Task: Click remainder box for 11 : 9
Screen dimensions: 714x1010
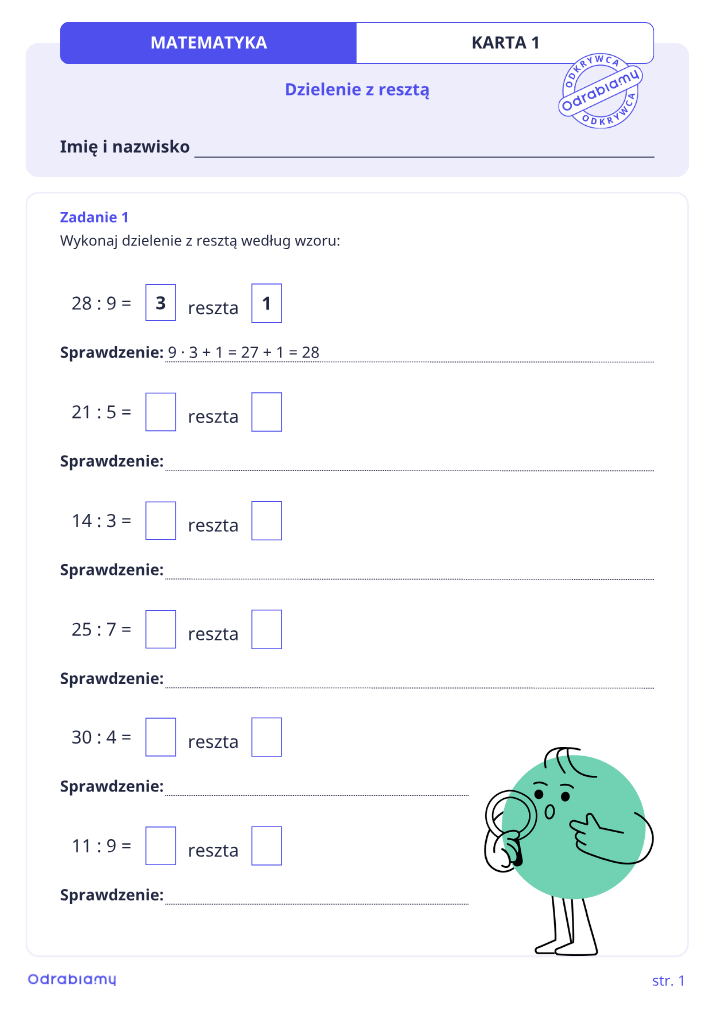Action: point(266,846)
